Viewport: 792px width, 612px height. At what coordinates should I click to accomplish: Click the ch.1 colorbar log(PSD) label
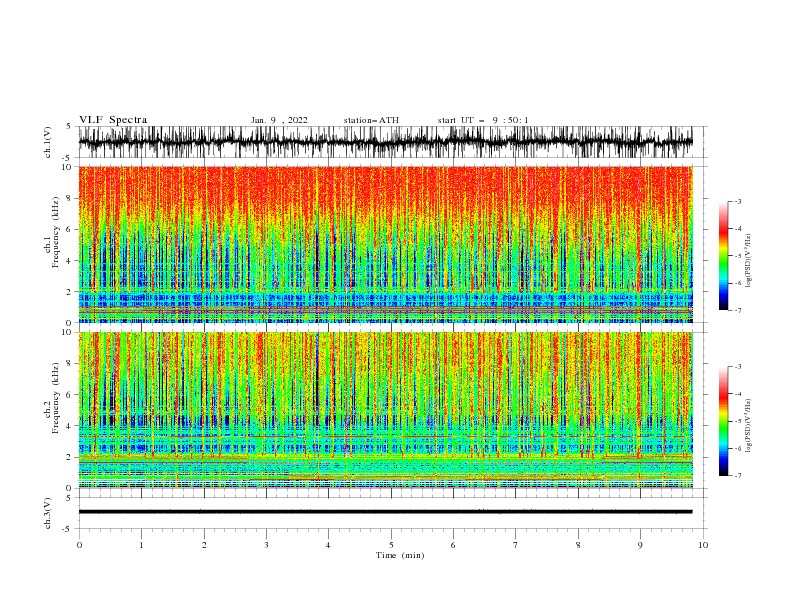pos(748,261)
